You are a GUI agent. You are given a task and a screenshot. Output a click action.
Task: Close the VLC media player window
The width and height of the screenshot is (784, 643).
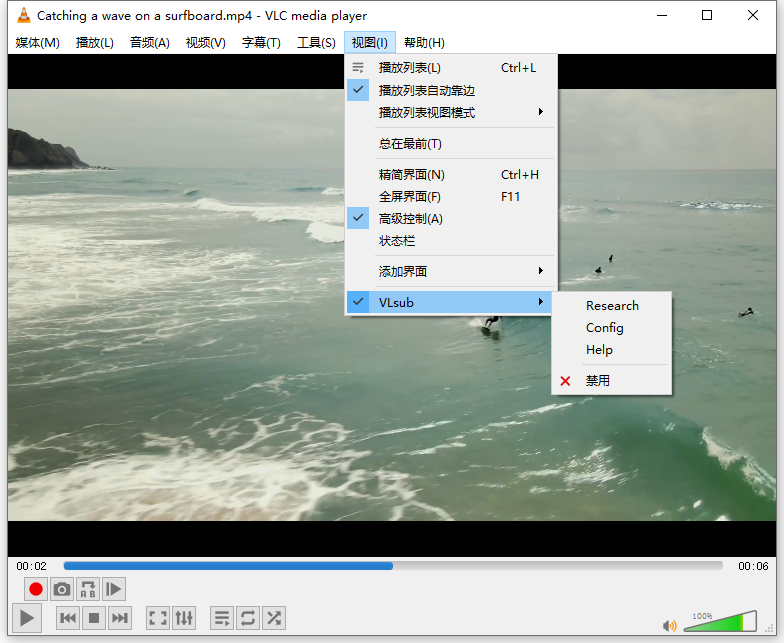[x=752, y=16]
